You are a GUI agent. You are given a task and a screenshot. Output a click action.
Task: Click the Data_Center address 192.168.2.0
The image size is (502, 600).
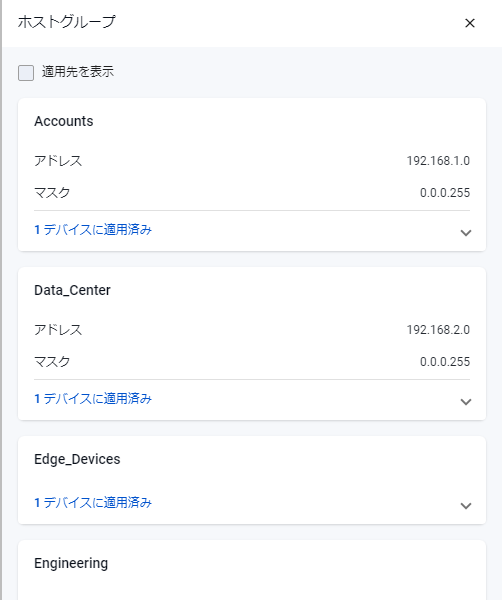click(x=438, y=330)
